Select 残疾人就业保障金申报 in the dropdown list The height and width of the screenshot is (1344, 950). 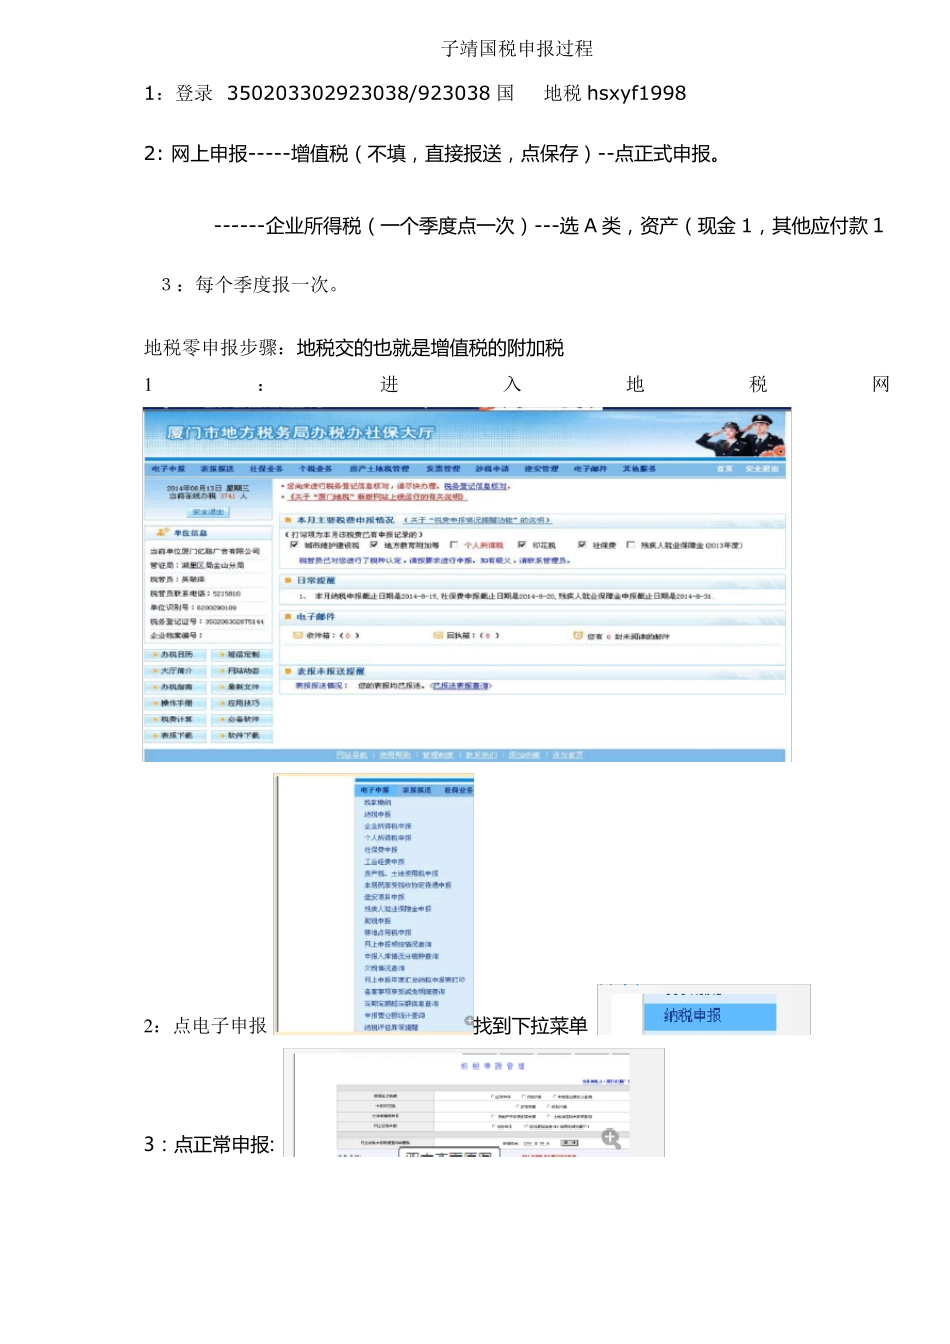pyautogui.click(x=398, y=909)
